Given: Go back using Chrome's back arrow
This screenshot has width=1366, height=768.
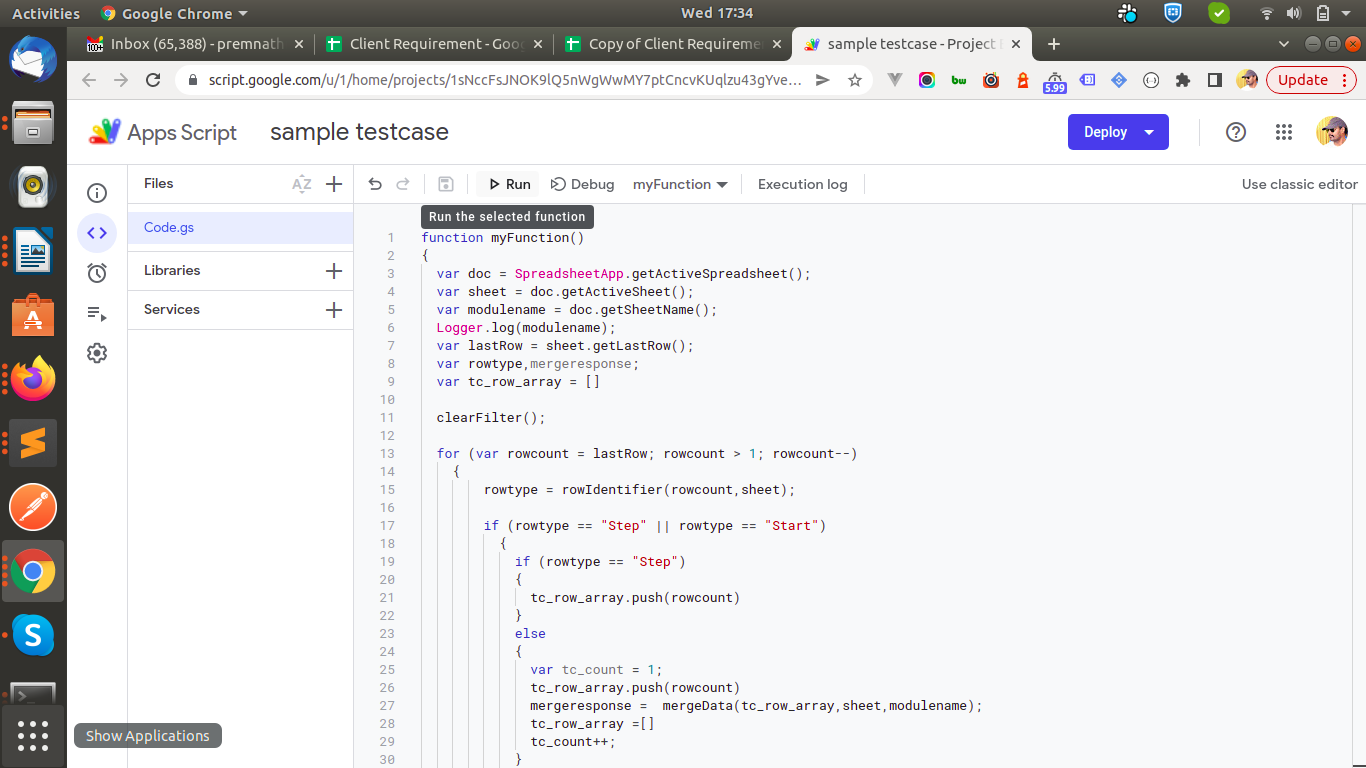Looking at the screenshot, I should pos(89,80).
